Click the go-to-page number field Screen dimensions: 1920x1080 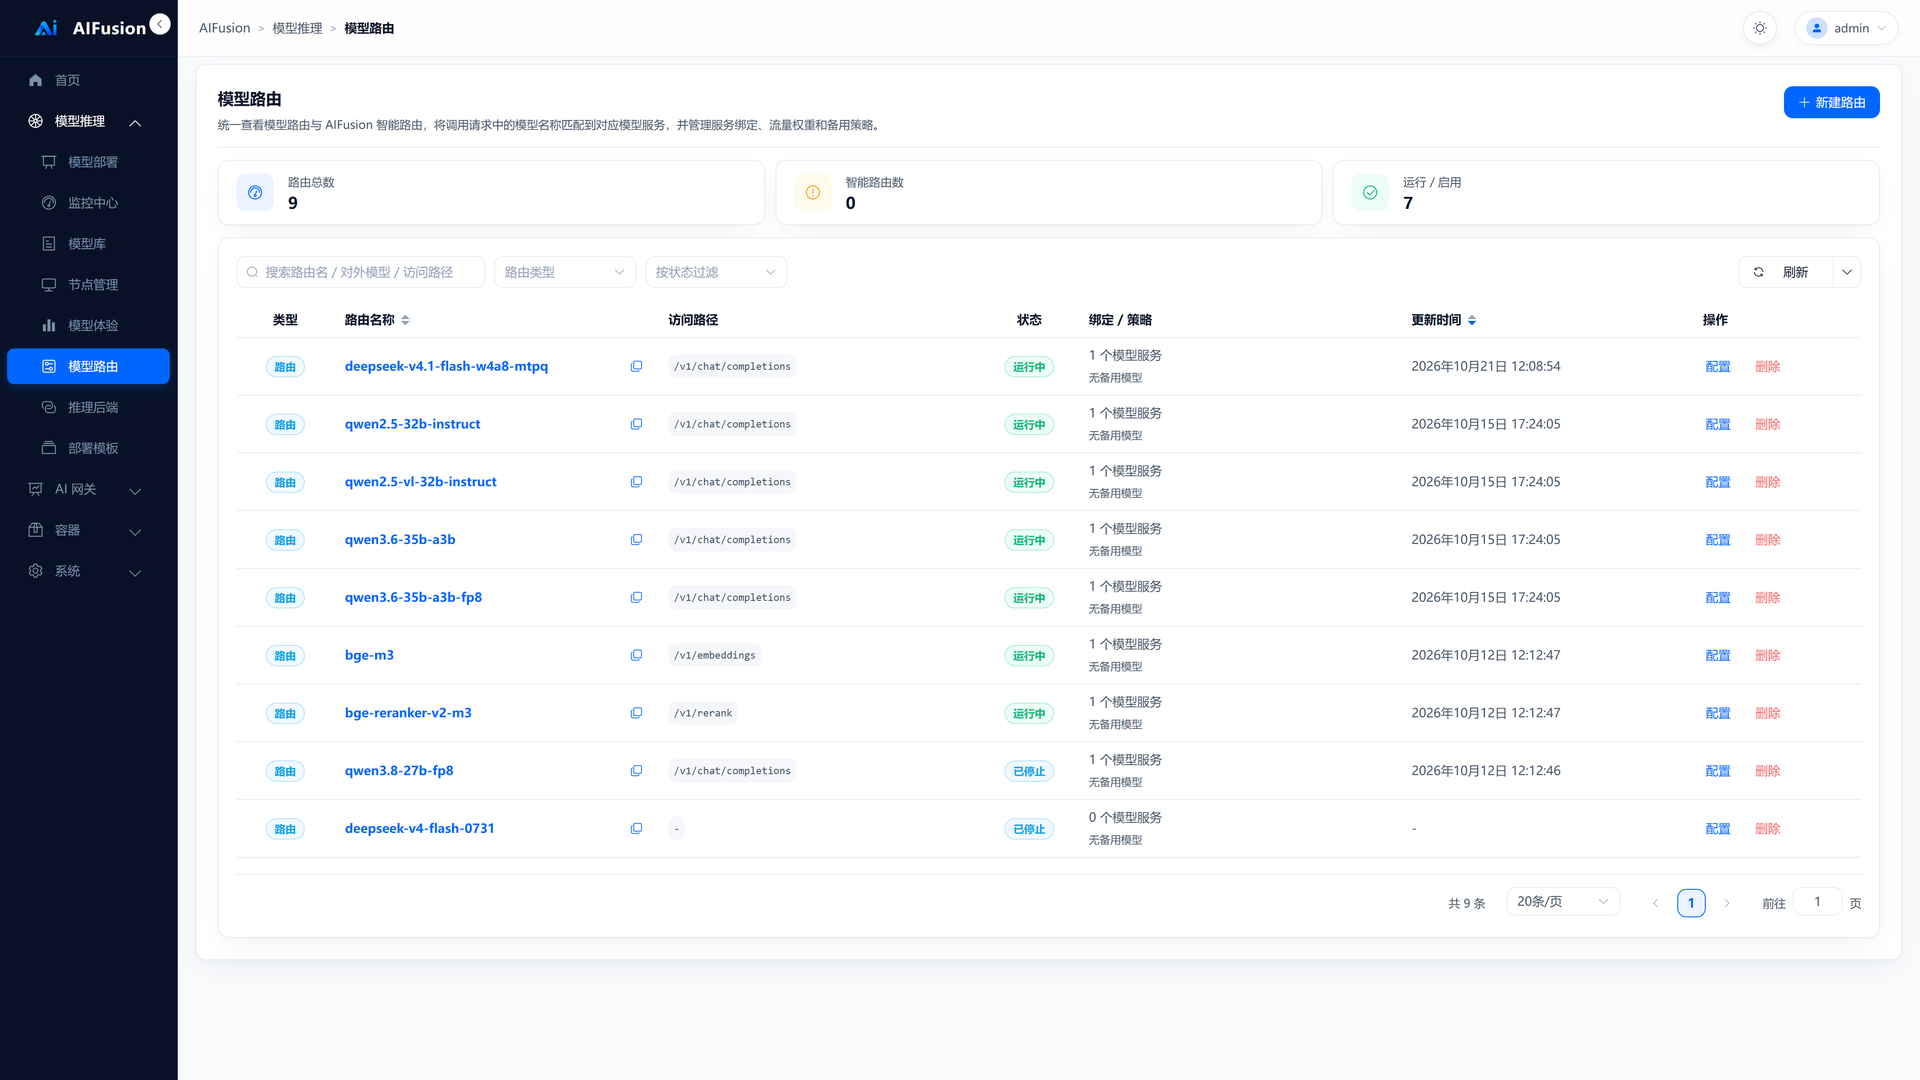(1817, 902)
